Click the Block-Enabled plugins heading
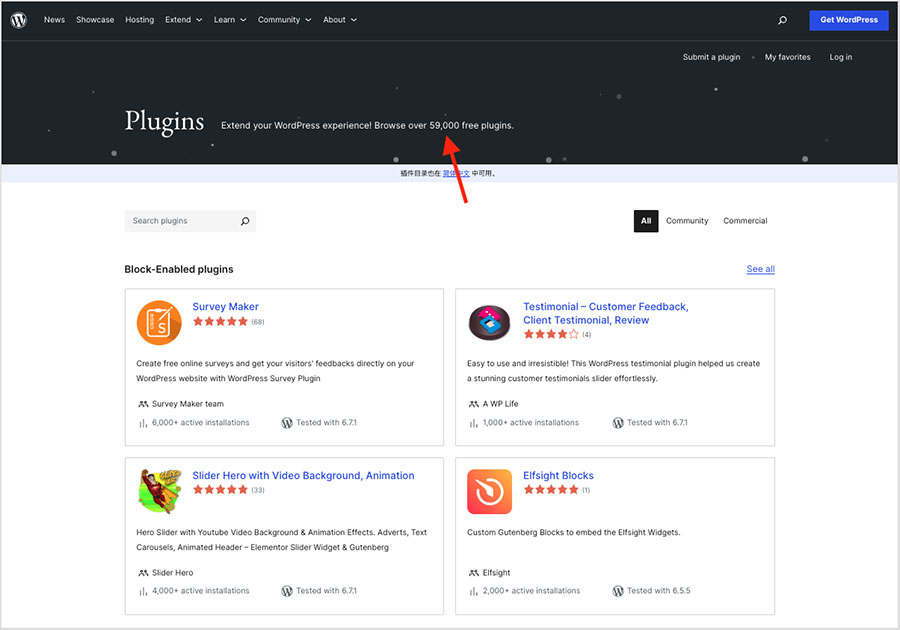 click(179, 270)
